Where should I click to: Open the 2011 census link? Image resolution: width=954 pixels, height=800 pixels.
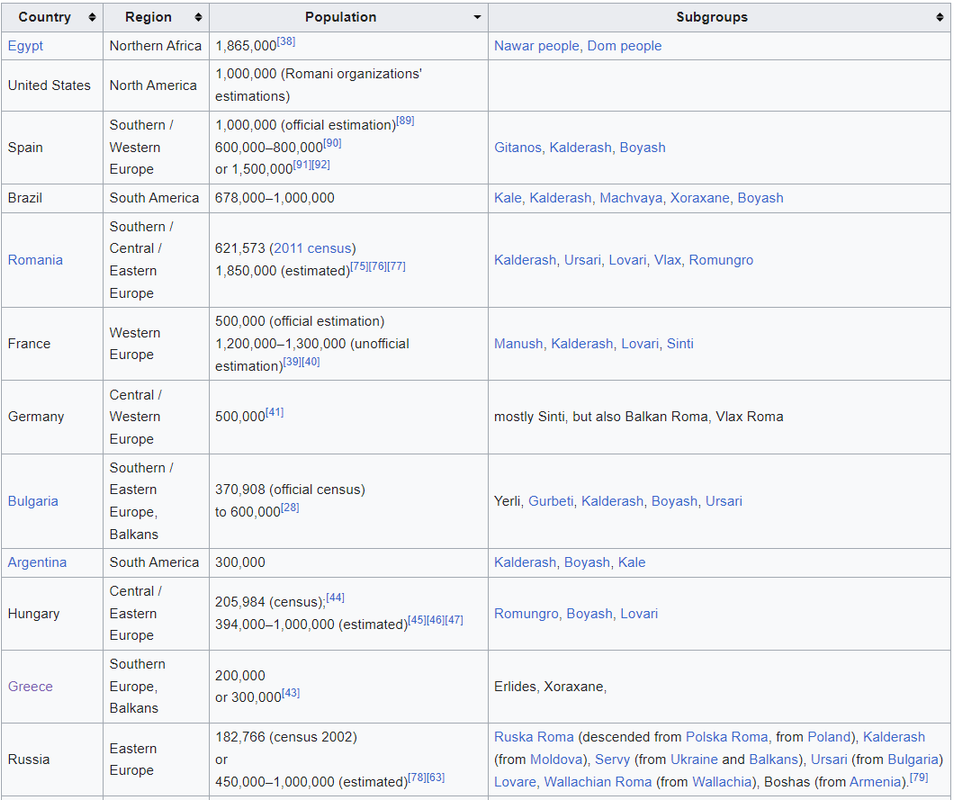point(312,248)
